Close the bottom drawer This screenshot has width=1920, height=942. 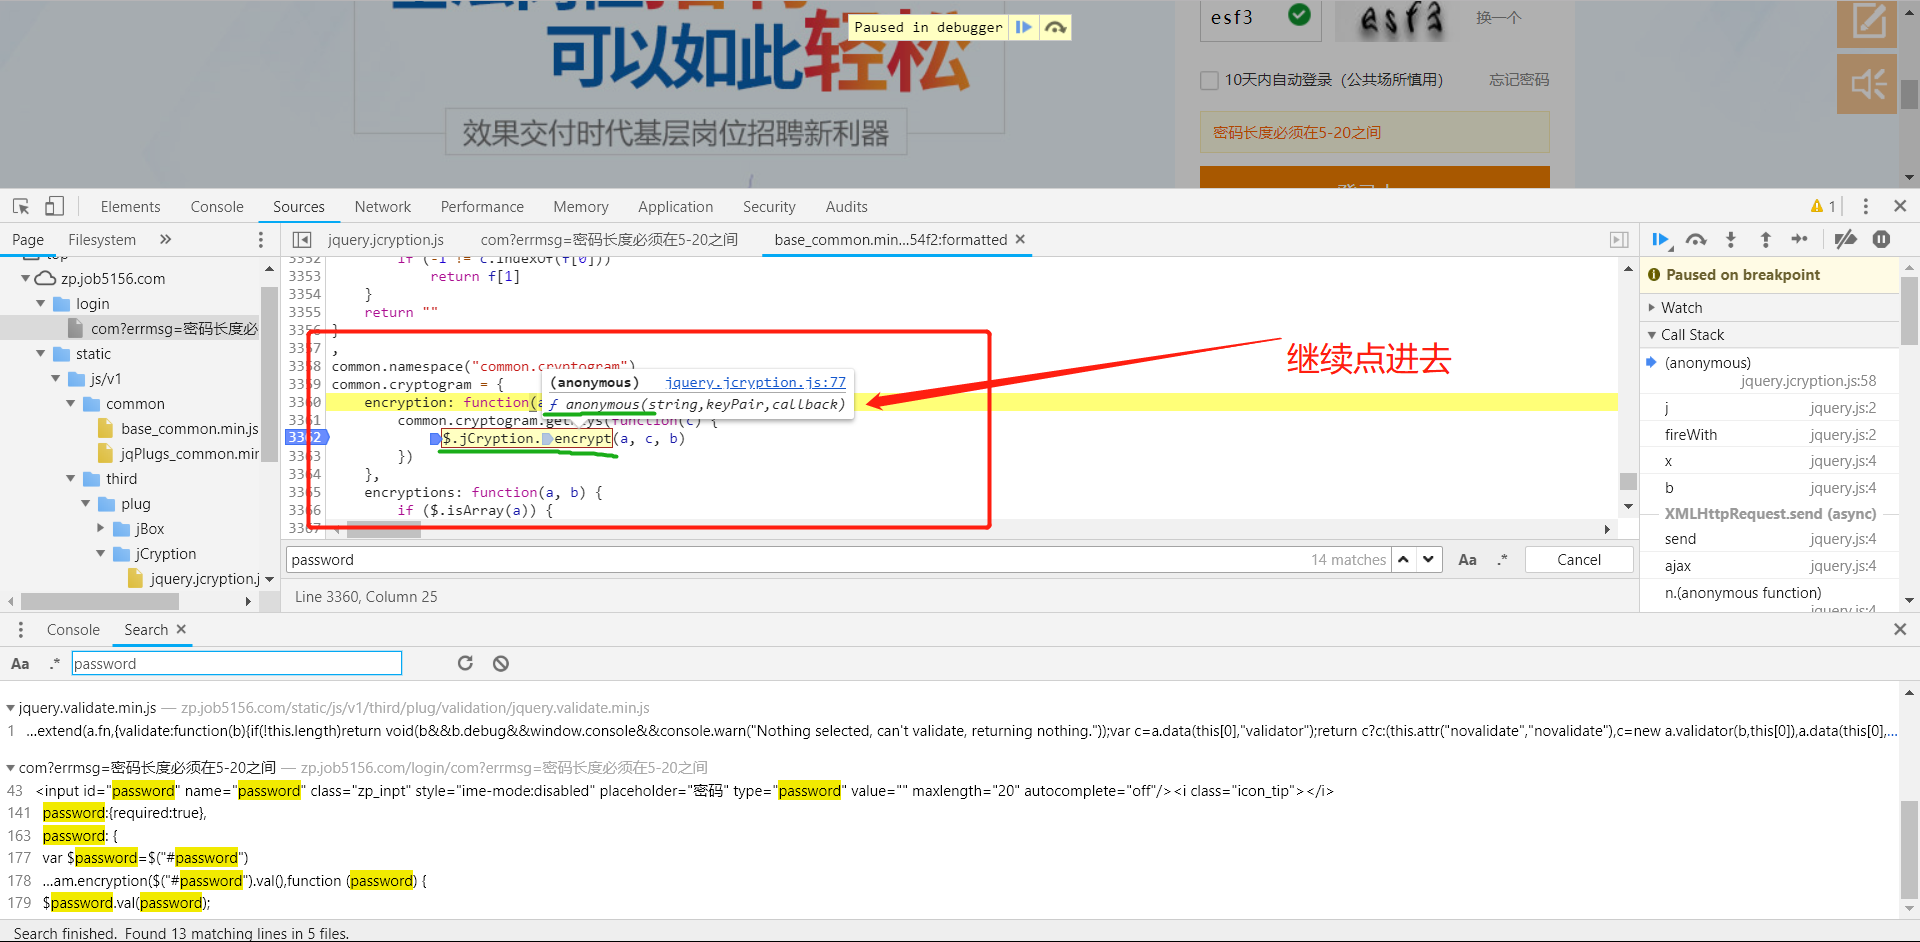(x=1900, y=629)
